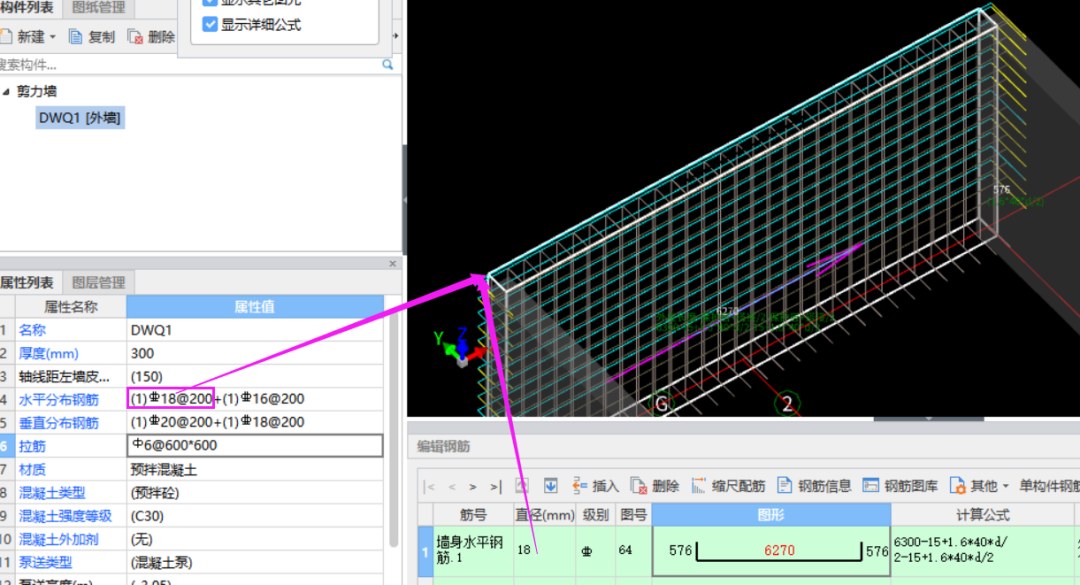This screenshot has width=1080, height=585.
Task: Click 删除 icon in rebar editing toolbar
Action: point(638,486)
